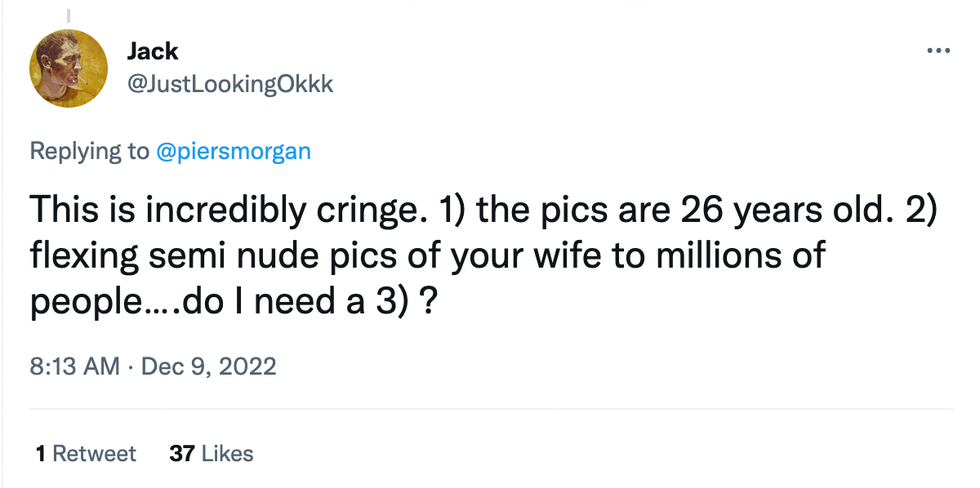This screenshot has width=980, height=488.
Task: Open the profile via display name Jack
Action: pos(152,52)
